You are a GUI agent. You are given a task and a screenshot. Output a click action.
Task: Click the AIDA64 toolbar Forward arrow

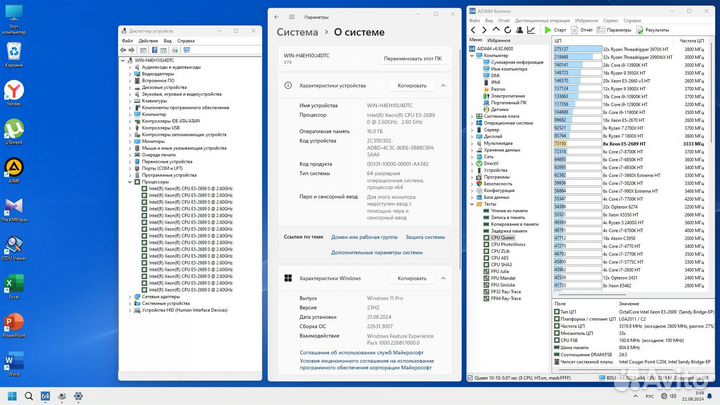pos(484,30)
